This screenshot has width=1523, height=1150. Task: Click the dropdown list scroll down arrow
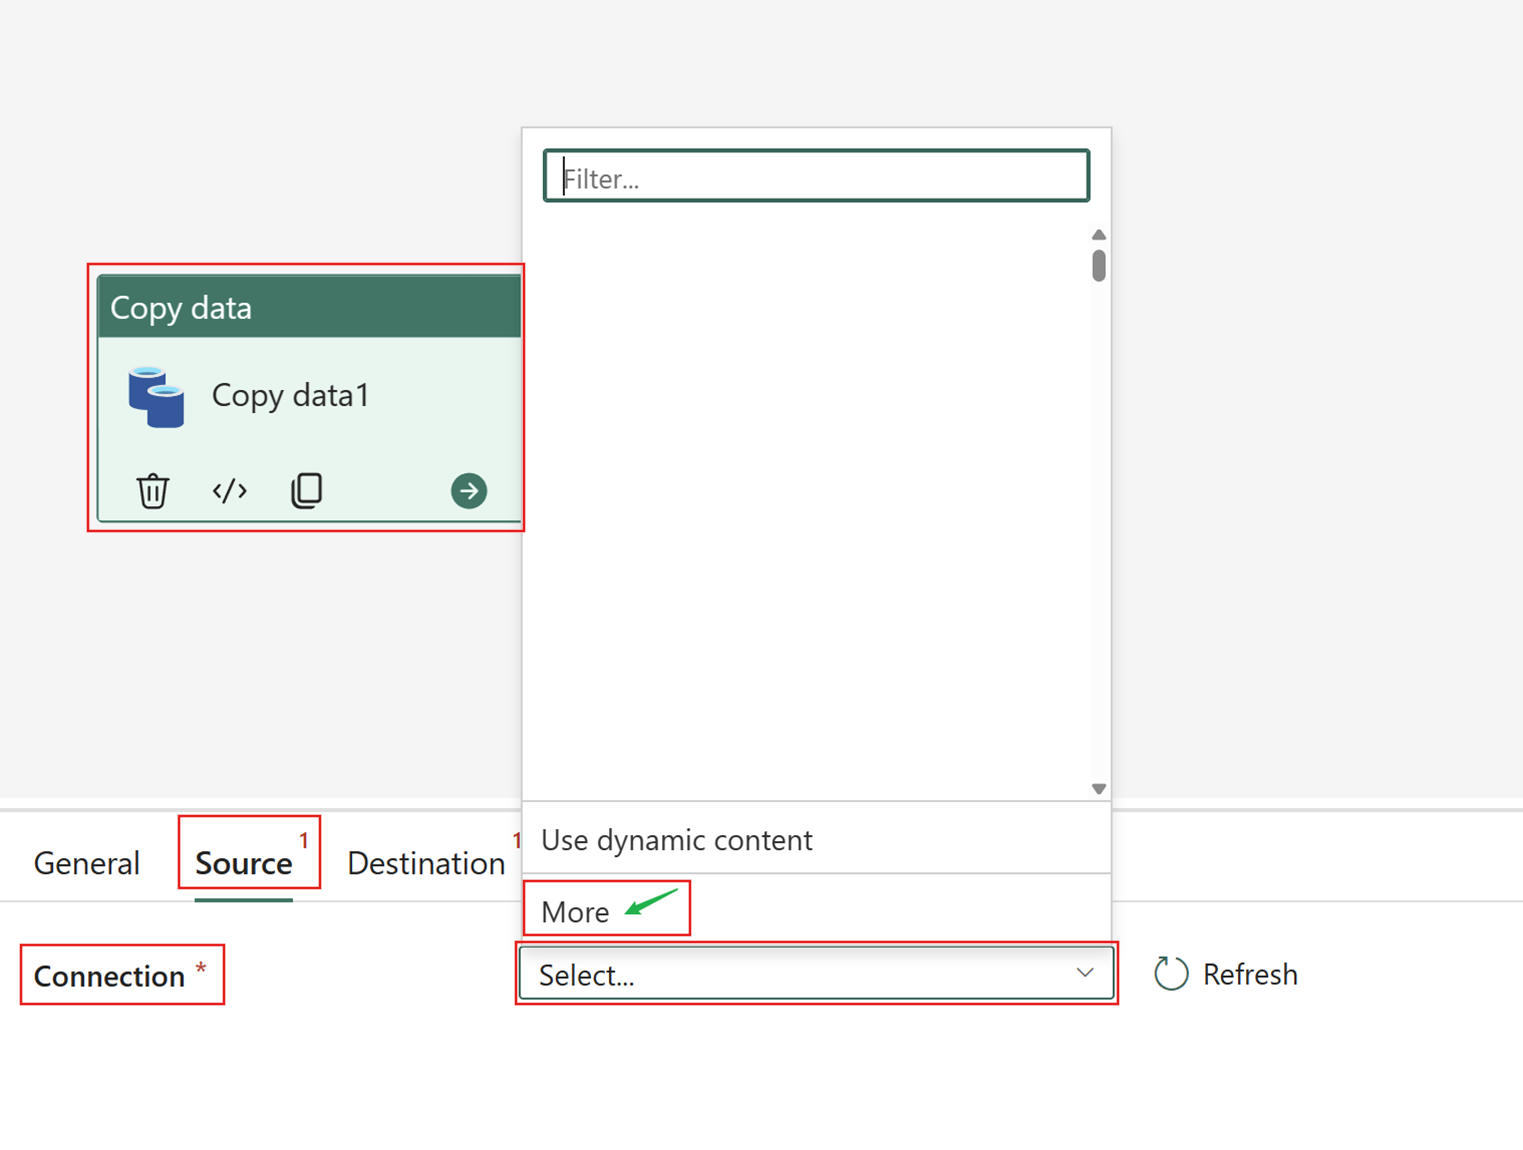tap(1099, 789)
